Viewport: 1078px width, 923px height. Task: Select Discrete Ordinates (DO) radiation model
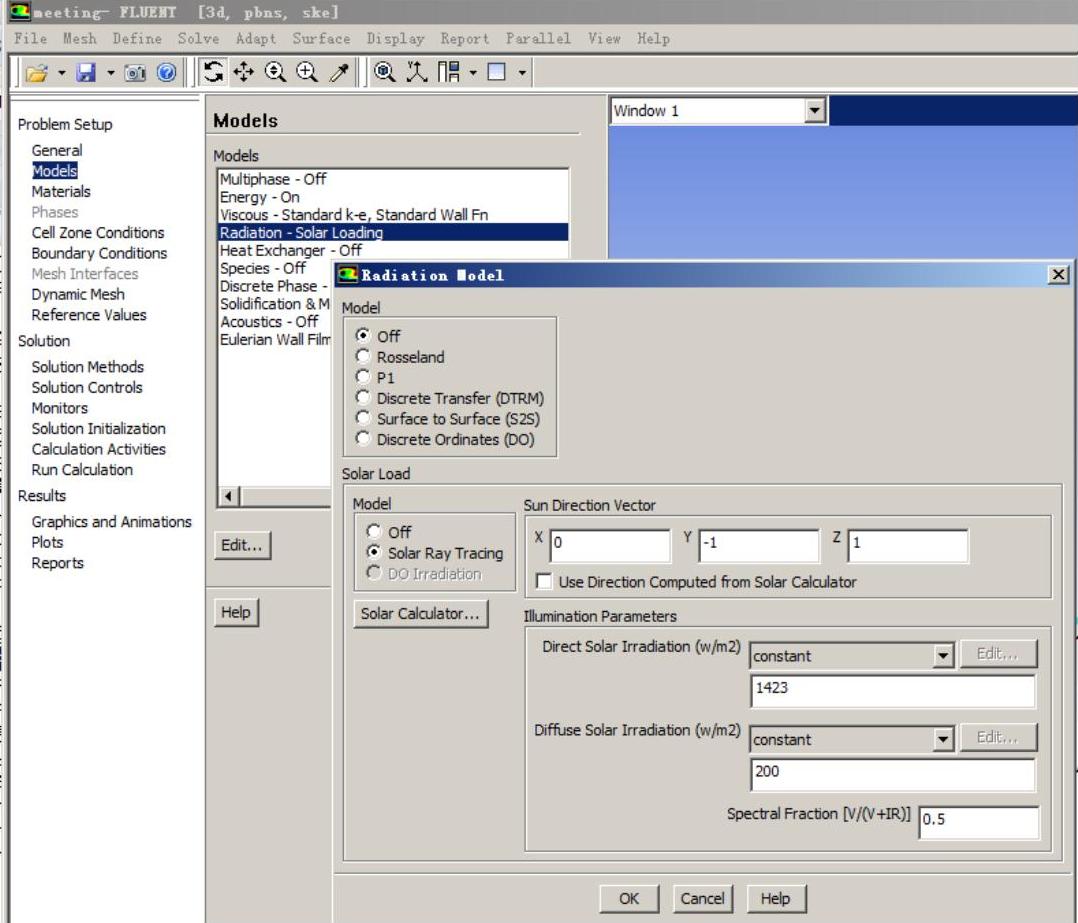364,440
